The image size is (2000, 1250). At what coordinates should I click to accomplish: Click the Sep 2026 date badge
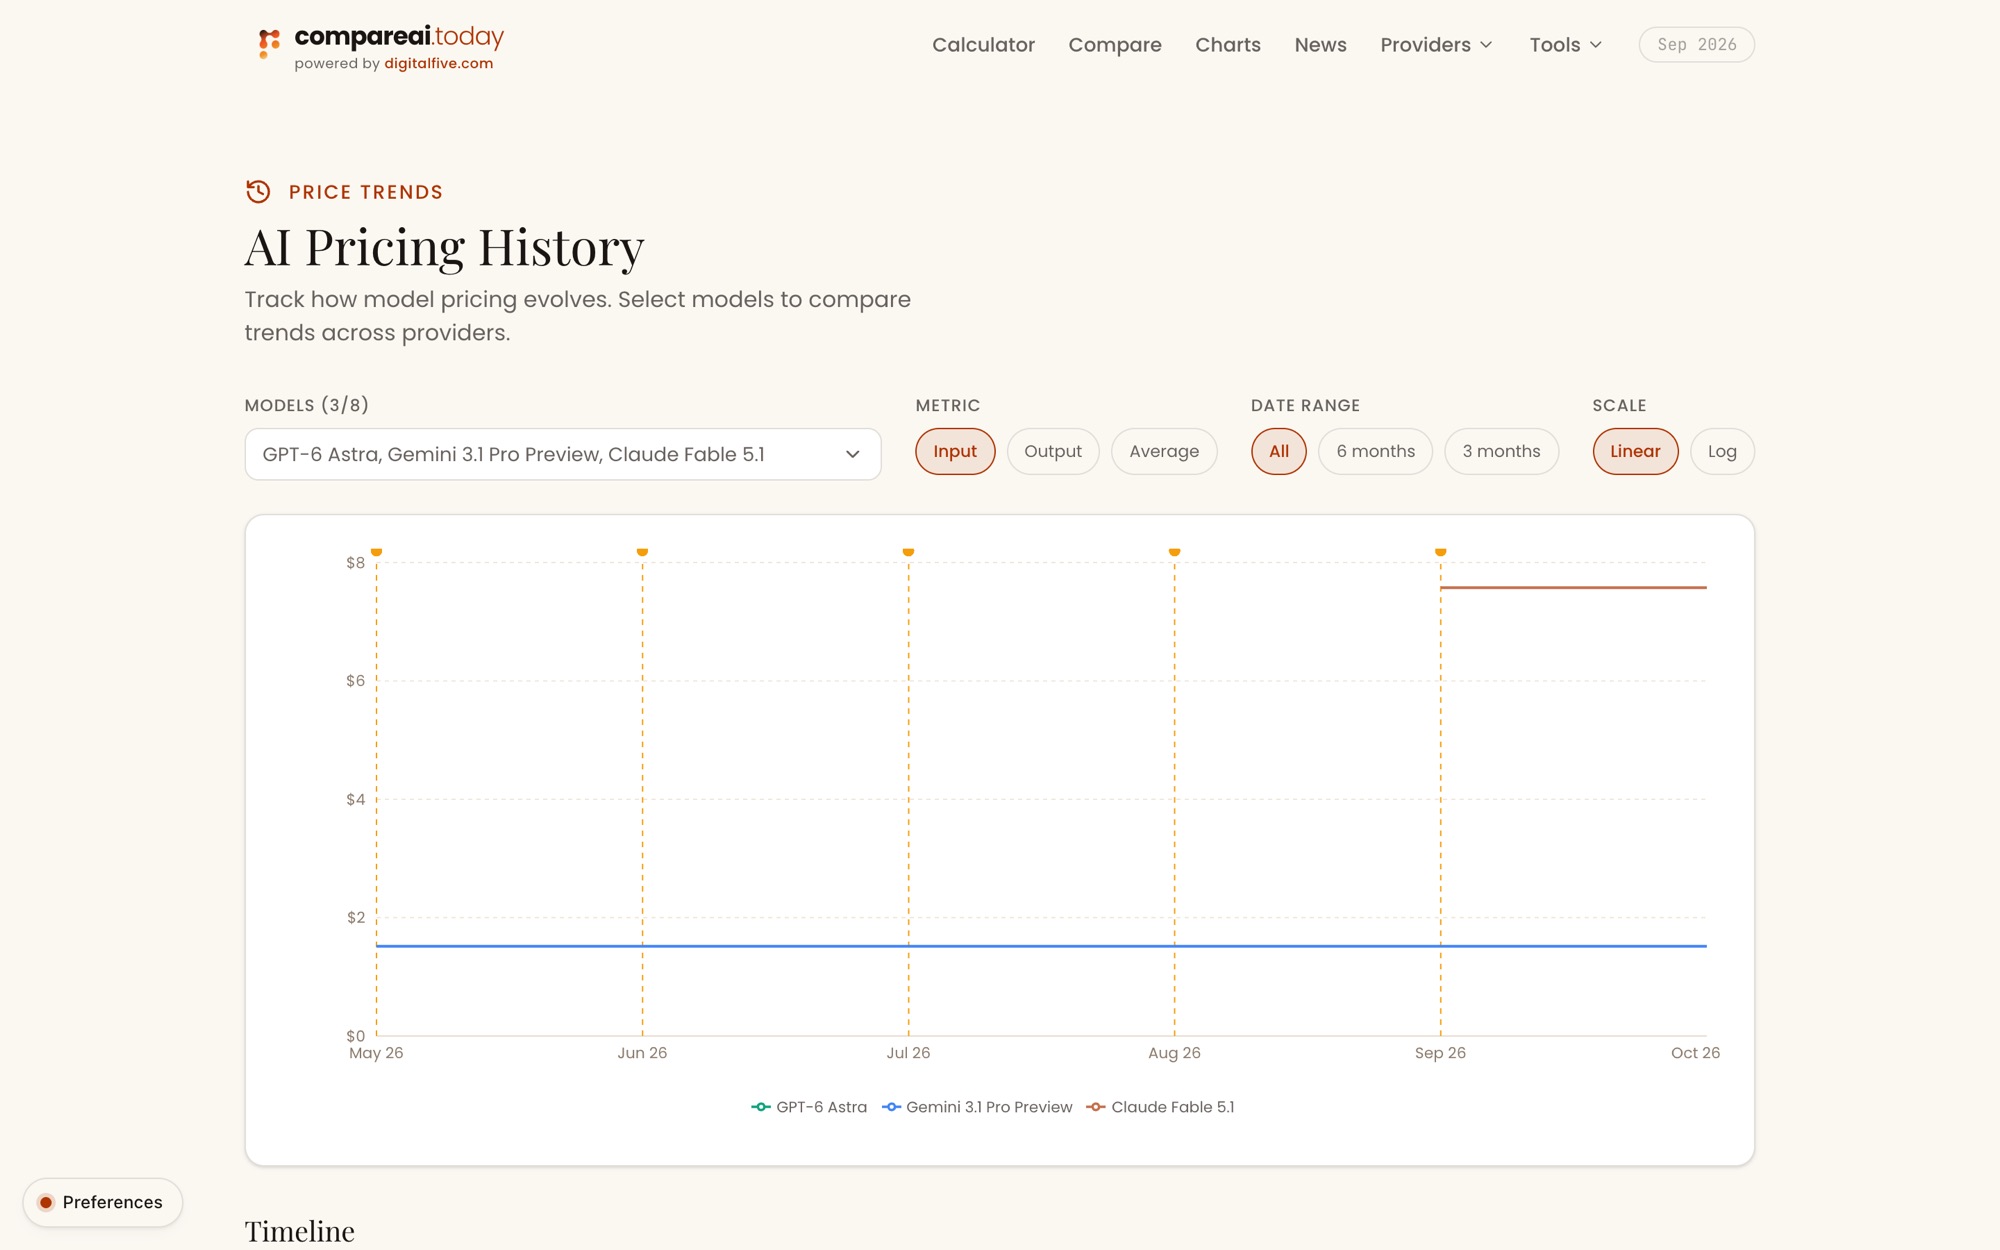pos(1696,44)
